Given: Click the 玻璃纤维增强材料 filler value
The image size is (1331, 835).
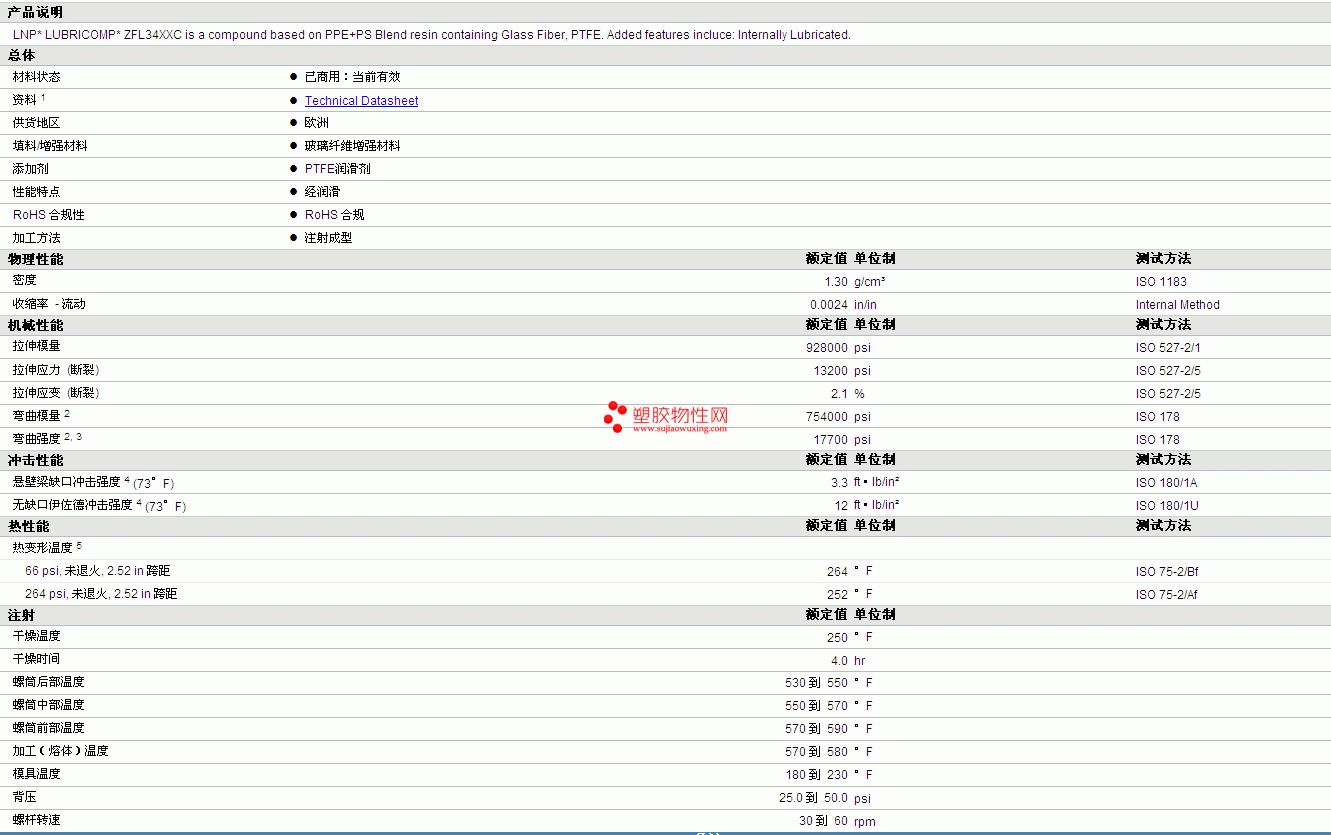Looking at the screenshot, I should [x=353, y=146].
